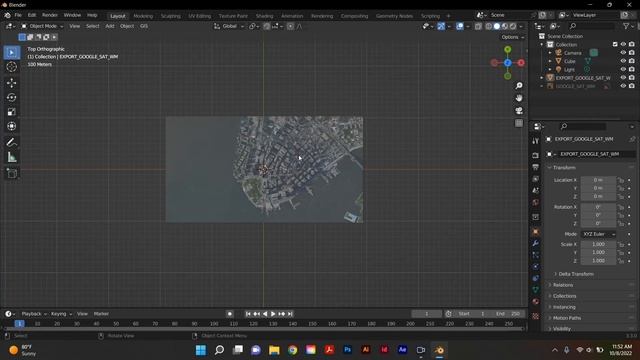Open the Object properties tab
The height and width of the screenshot is (360, 640).
536,232
